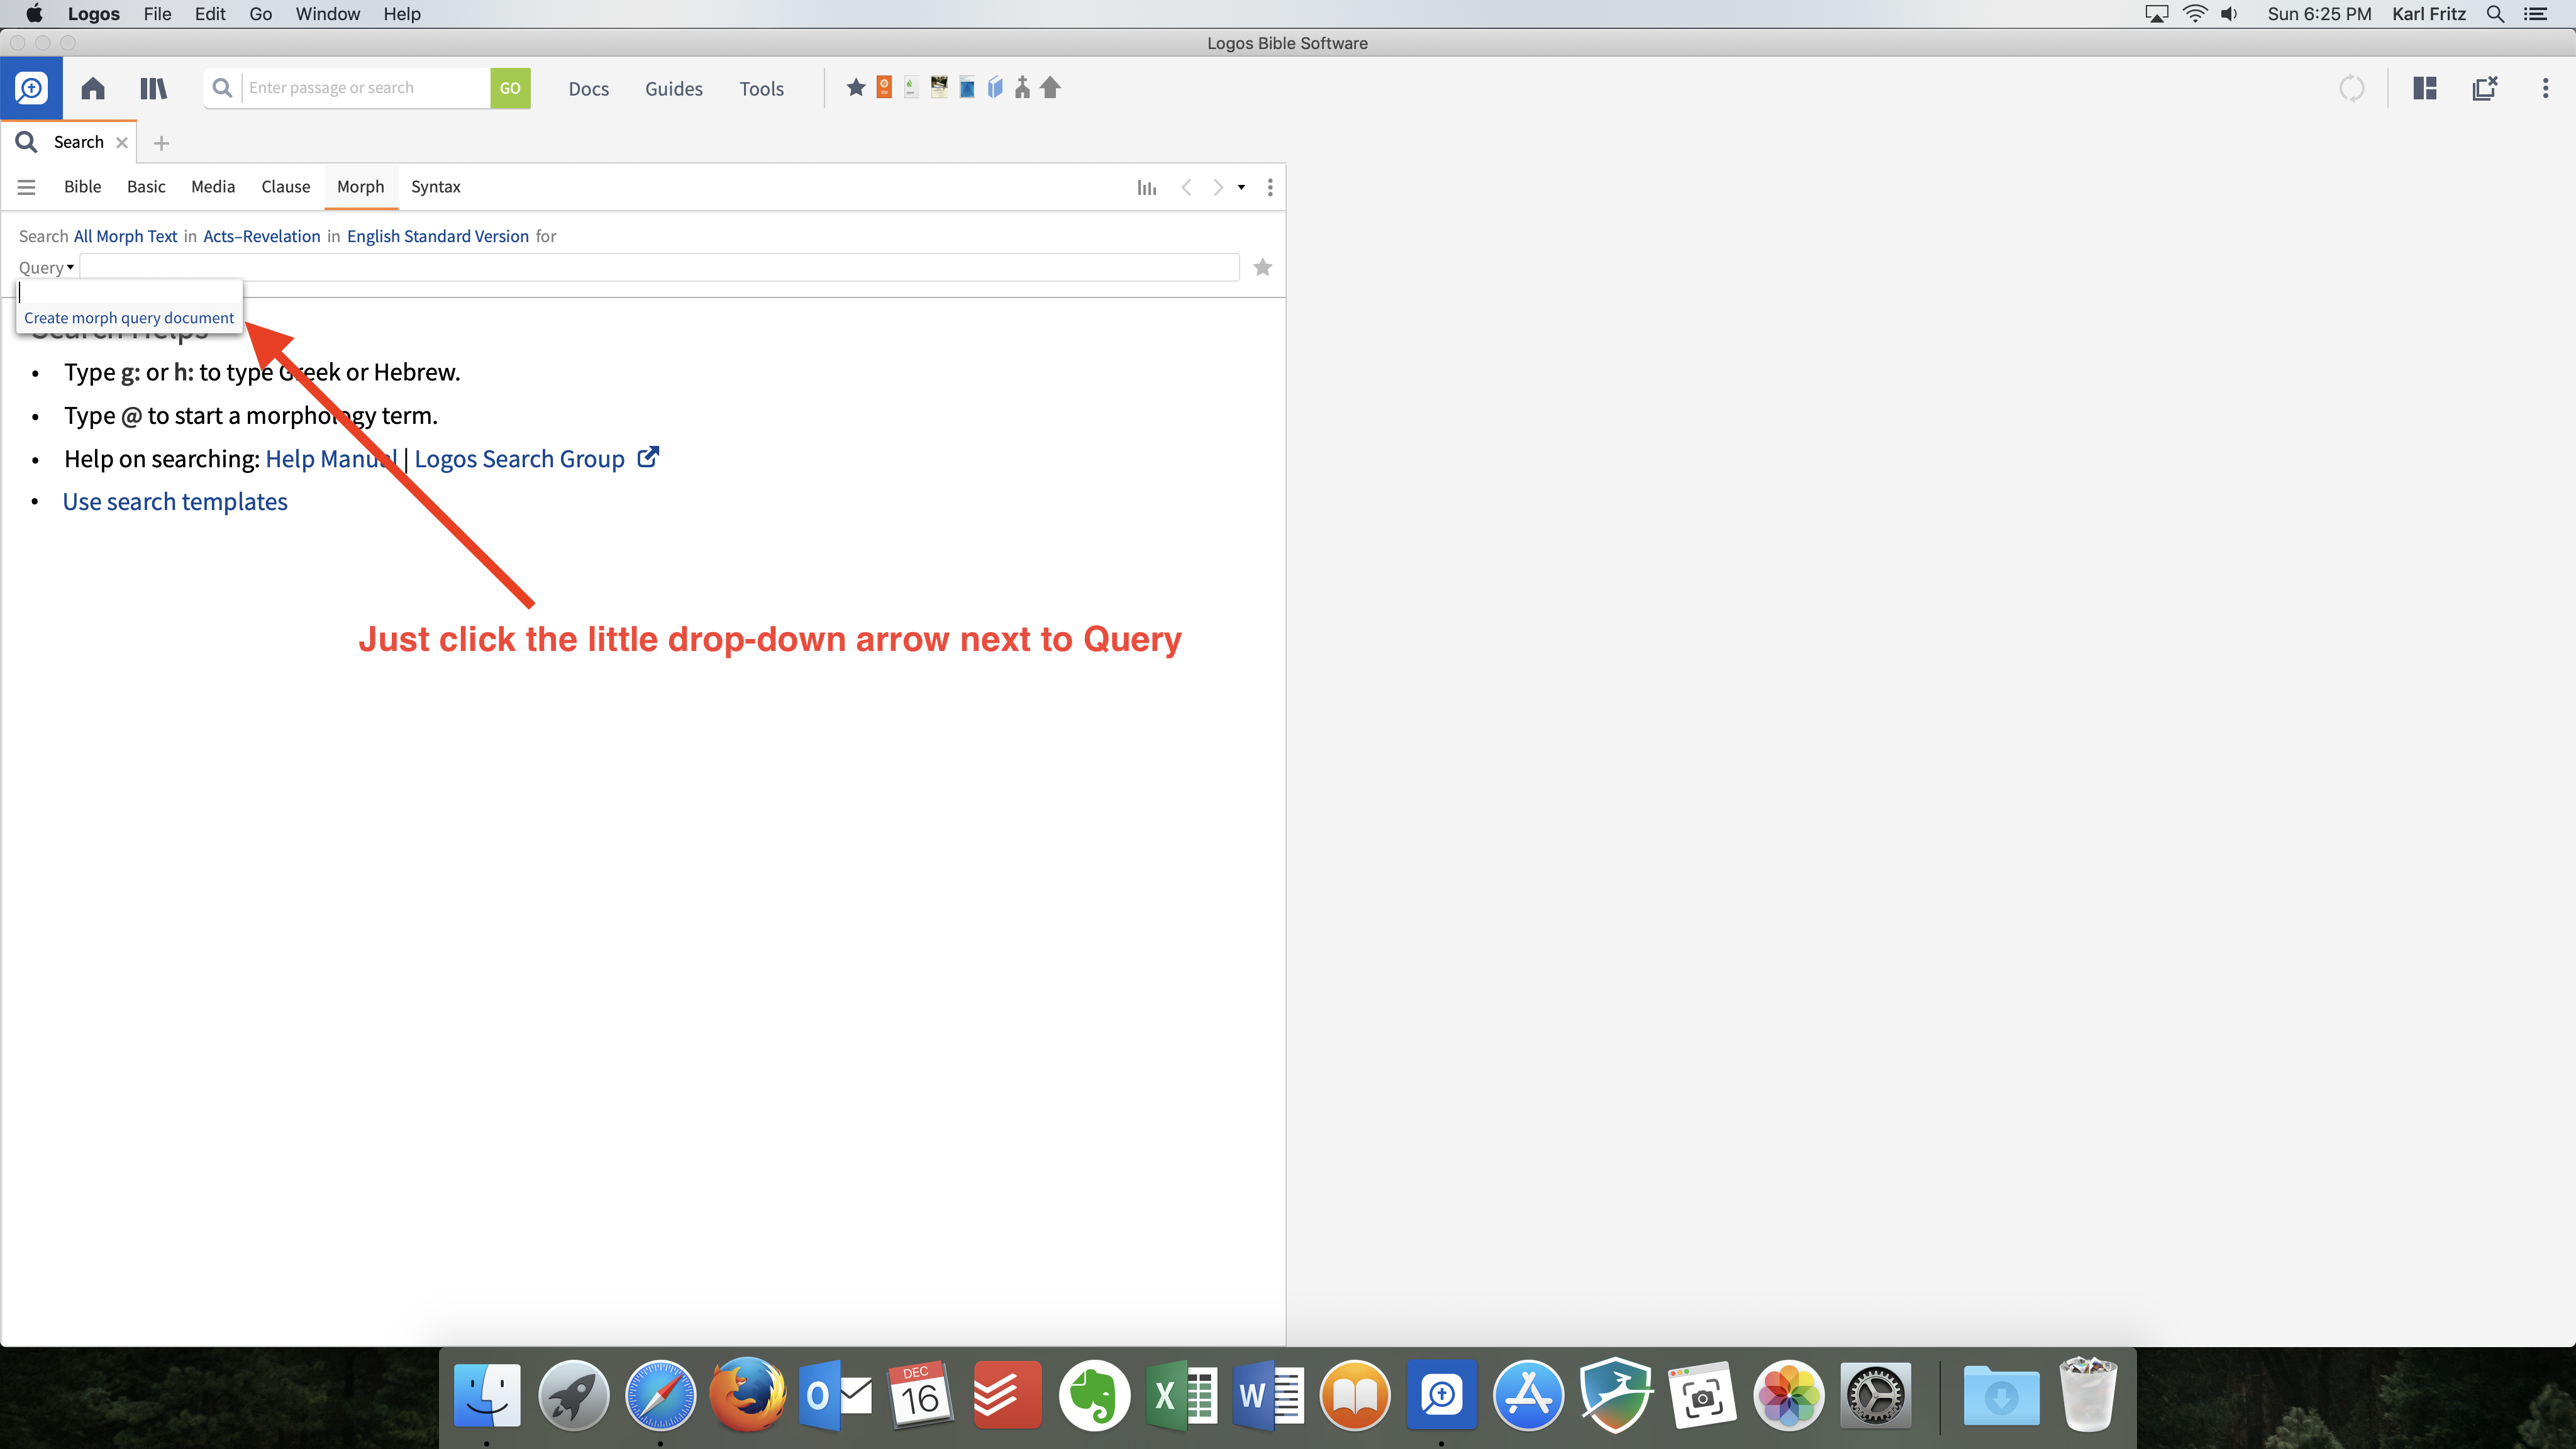Open the File menu in menu bar
The height and width of the screenshot is (1449, 2576).
click(157, 14)
